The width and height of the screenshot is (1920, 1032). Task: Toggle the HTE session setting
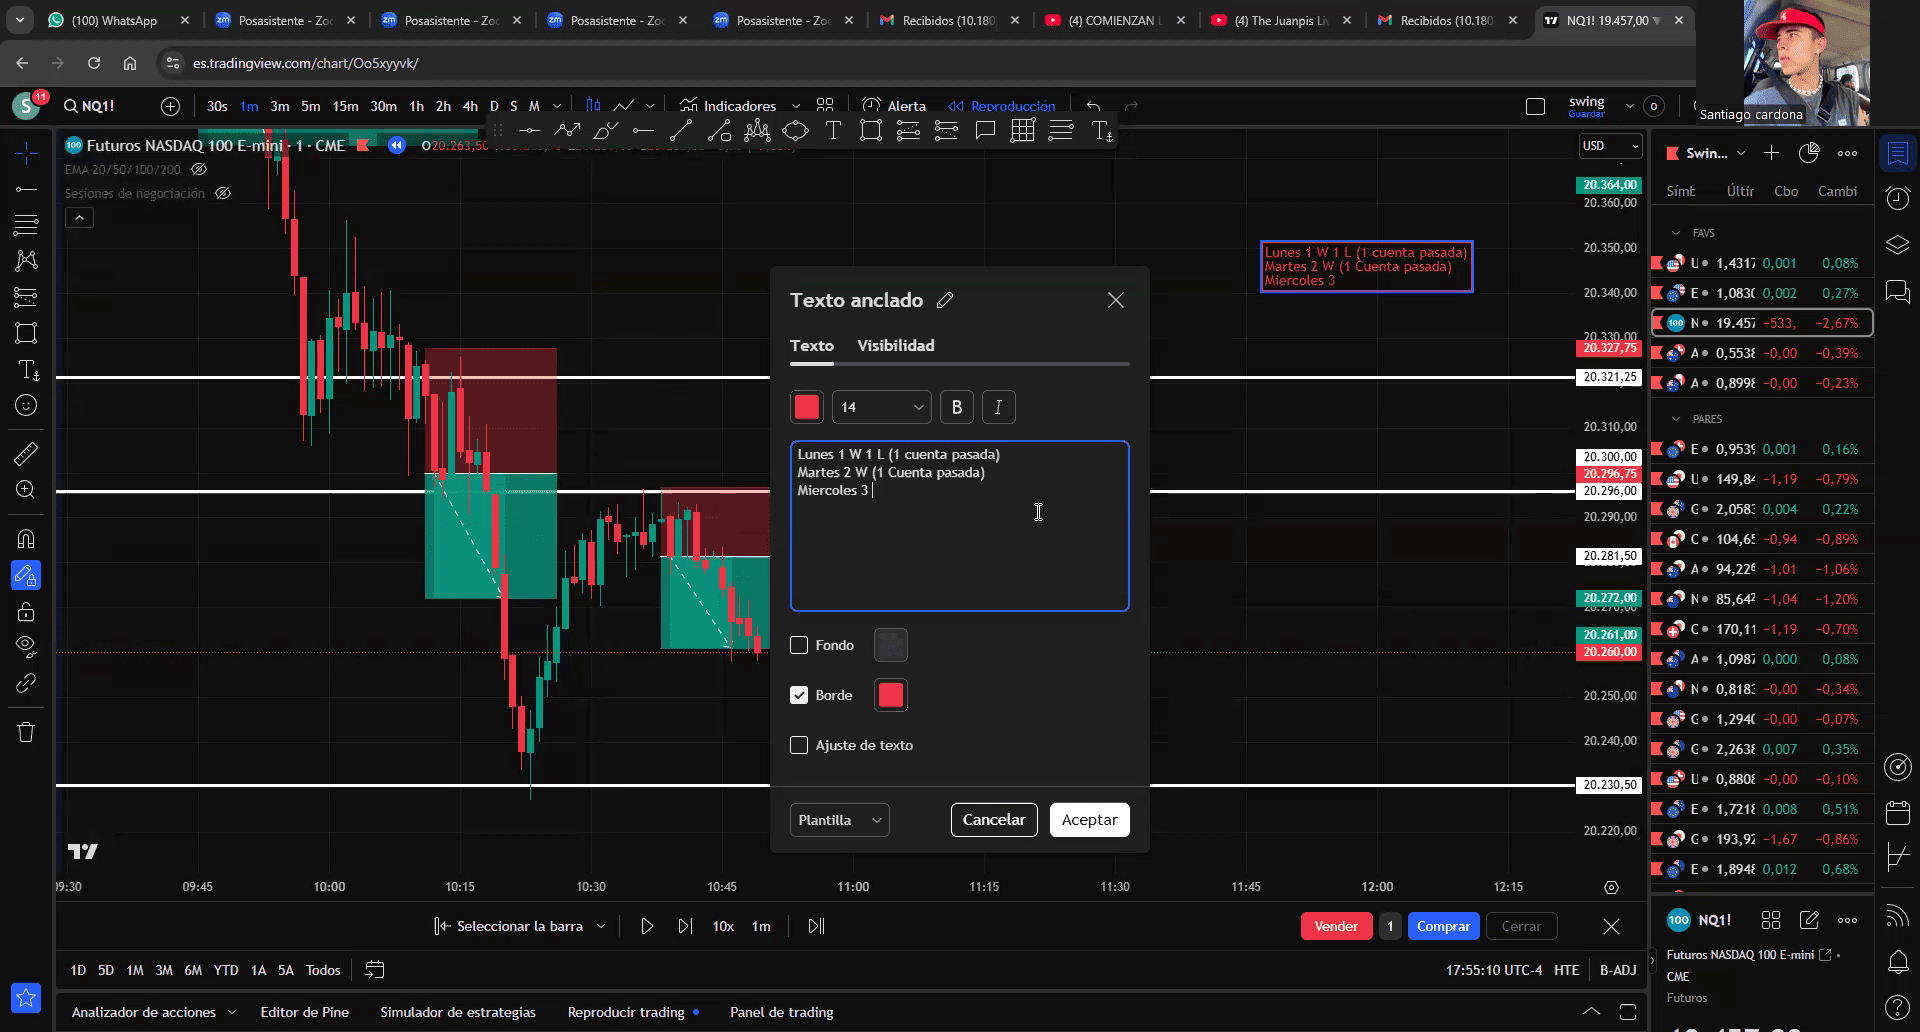coord(1567,970)
